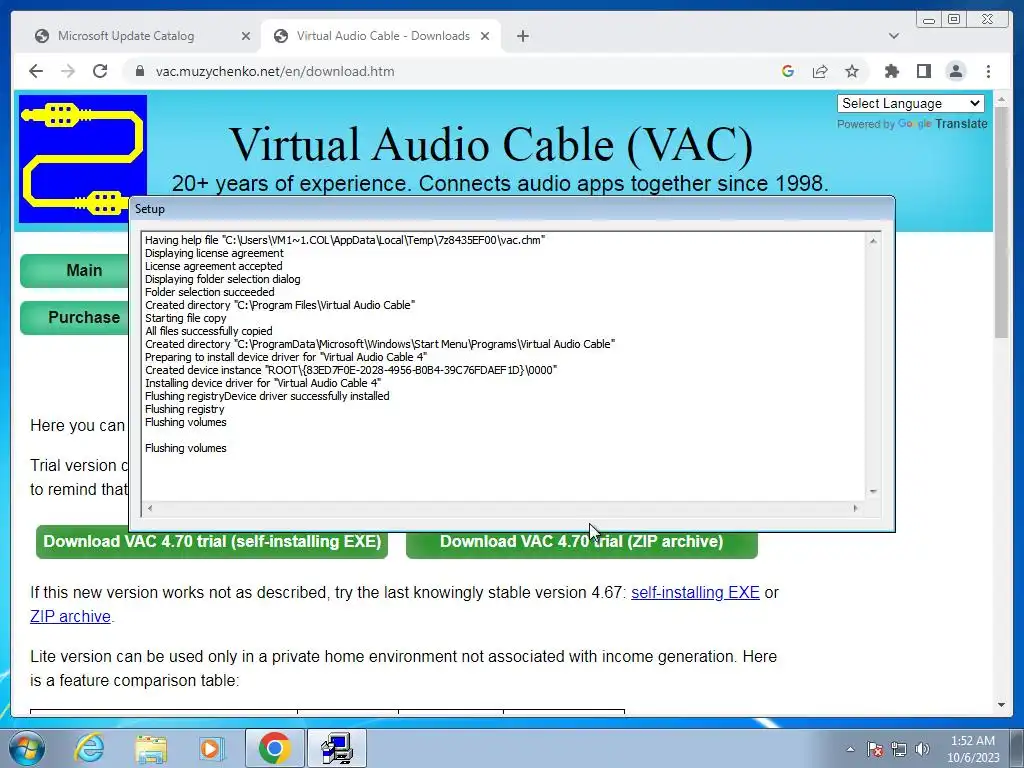This screenshot has height=768, width=1024.
Task: Click the site security padlock icon
Action: [139, 71]
